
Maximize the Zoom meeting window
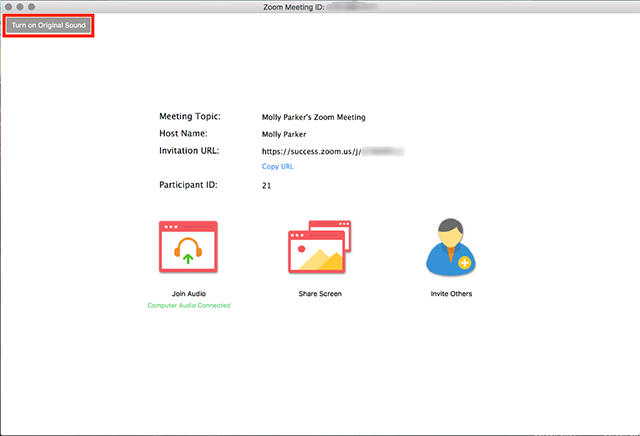[x=31, y=7]
